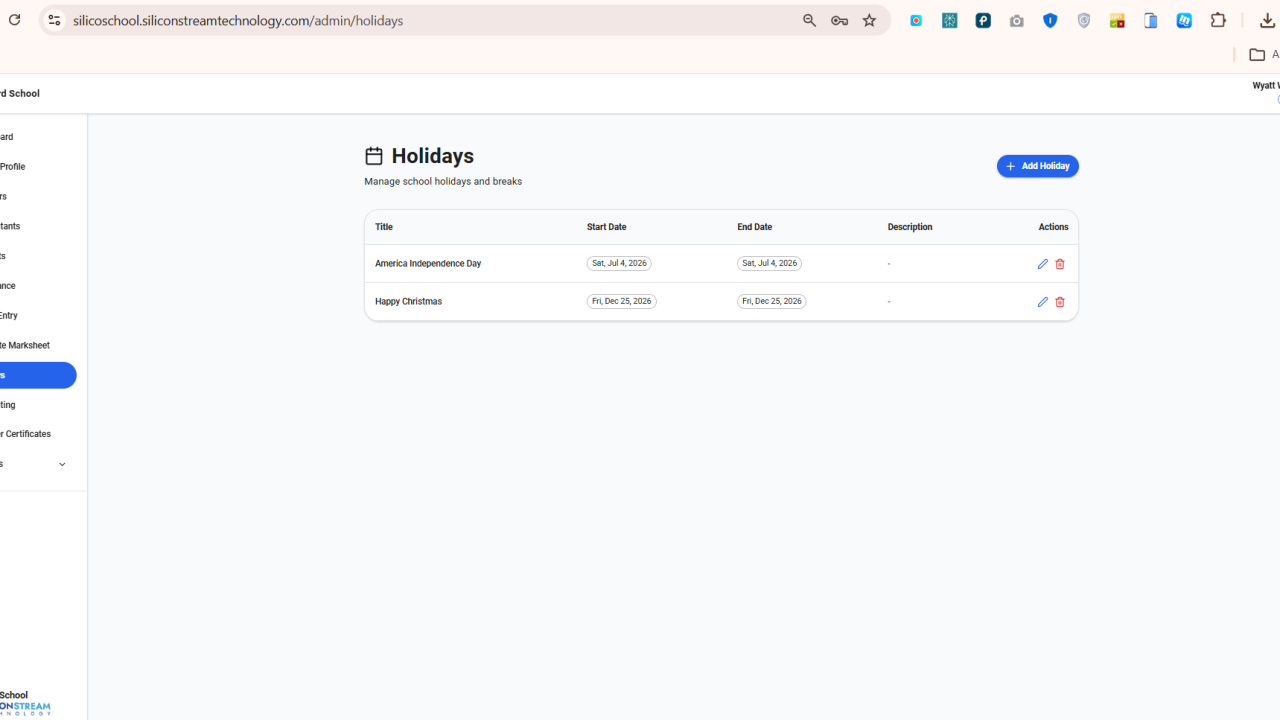The height and width of the screenshot is (720, 1280).
Task: Delete the America Independence Day holiday
Action: click(1060, 264)
